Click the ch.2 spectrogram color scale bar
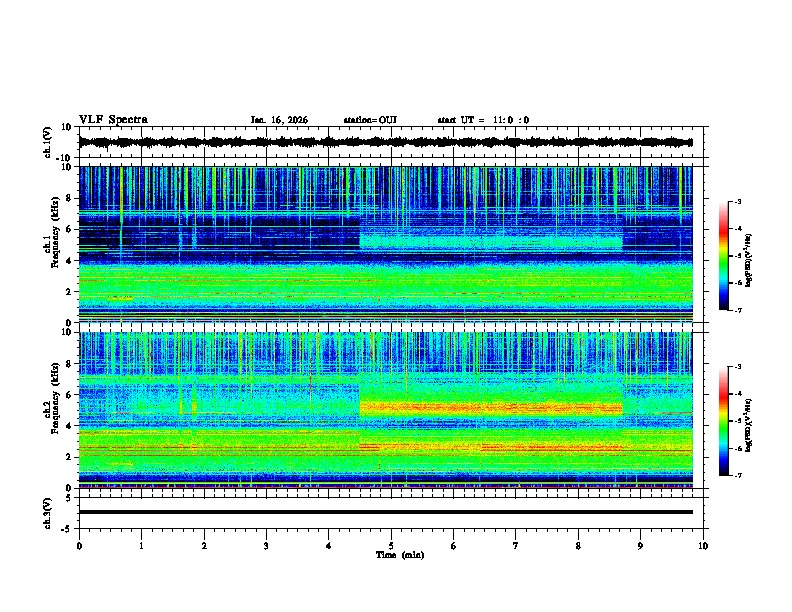 (x=724, y=421)
